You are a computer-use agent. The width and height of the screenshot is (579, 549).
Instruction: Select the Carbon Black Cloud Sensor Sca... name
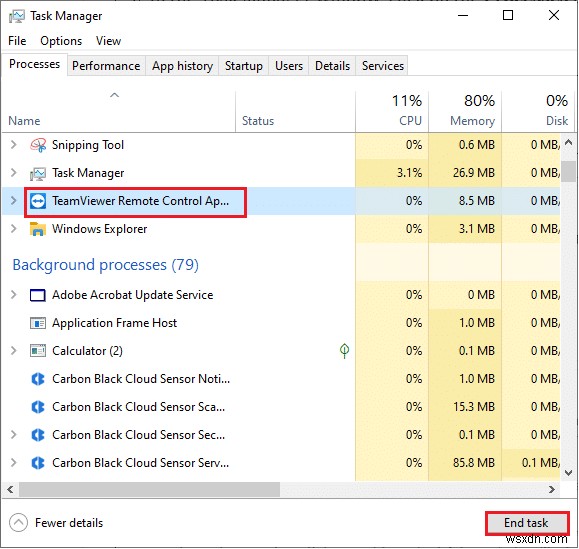click(x=138, y=407)
